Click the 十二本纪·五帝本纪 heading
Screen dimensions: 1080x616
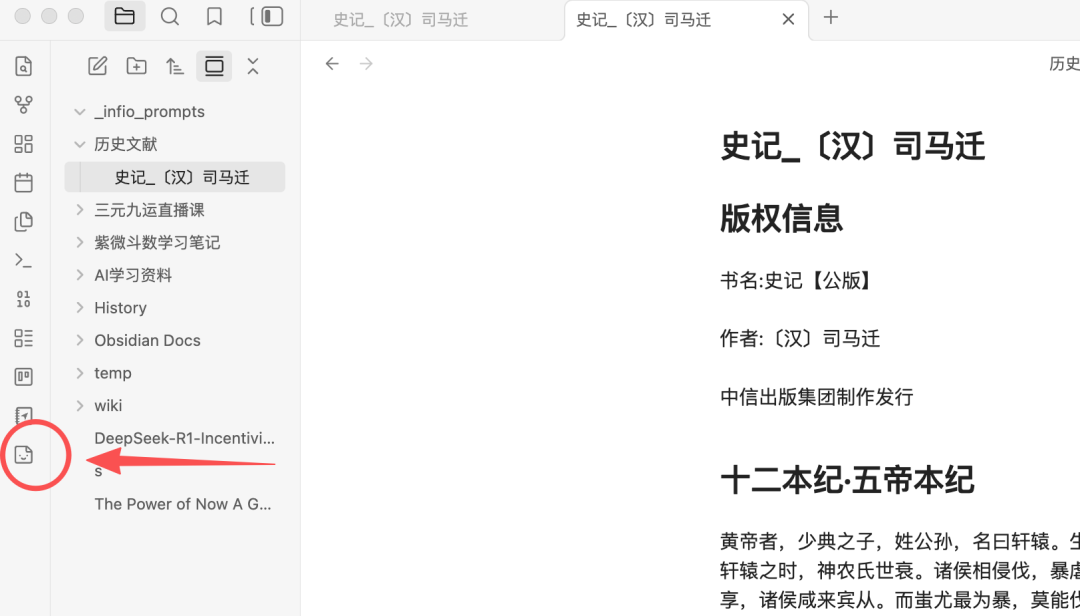[x=847, y=480]
